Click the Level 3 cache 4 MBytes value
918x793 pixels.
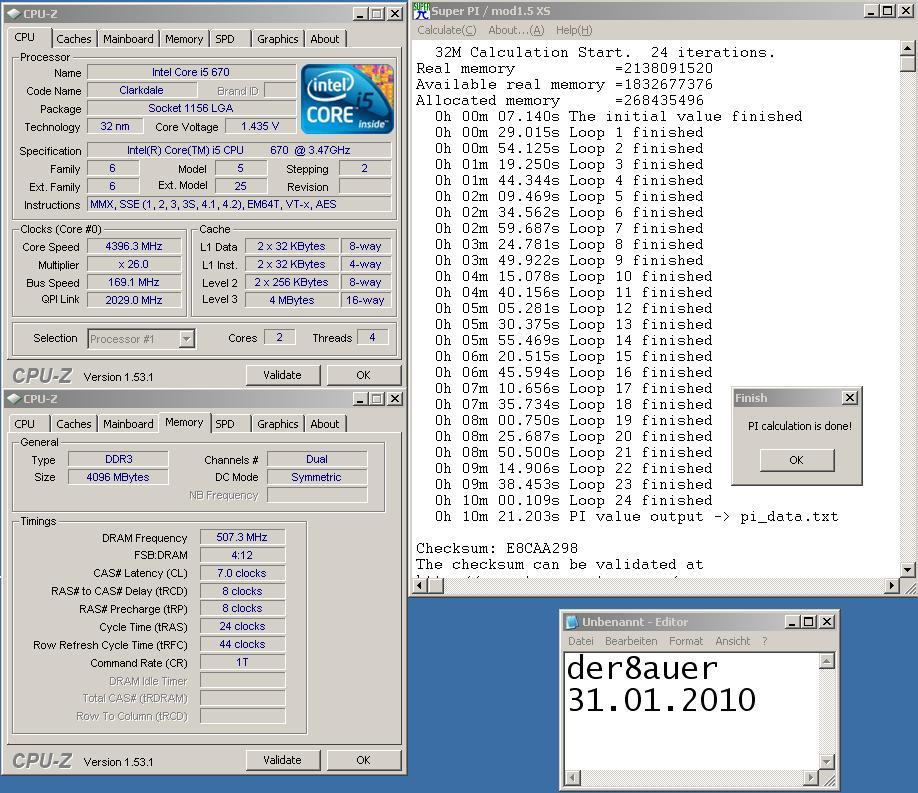[x=292, y=300]
